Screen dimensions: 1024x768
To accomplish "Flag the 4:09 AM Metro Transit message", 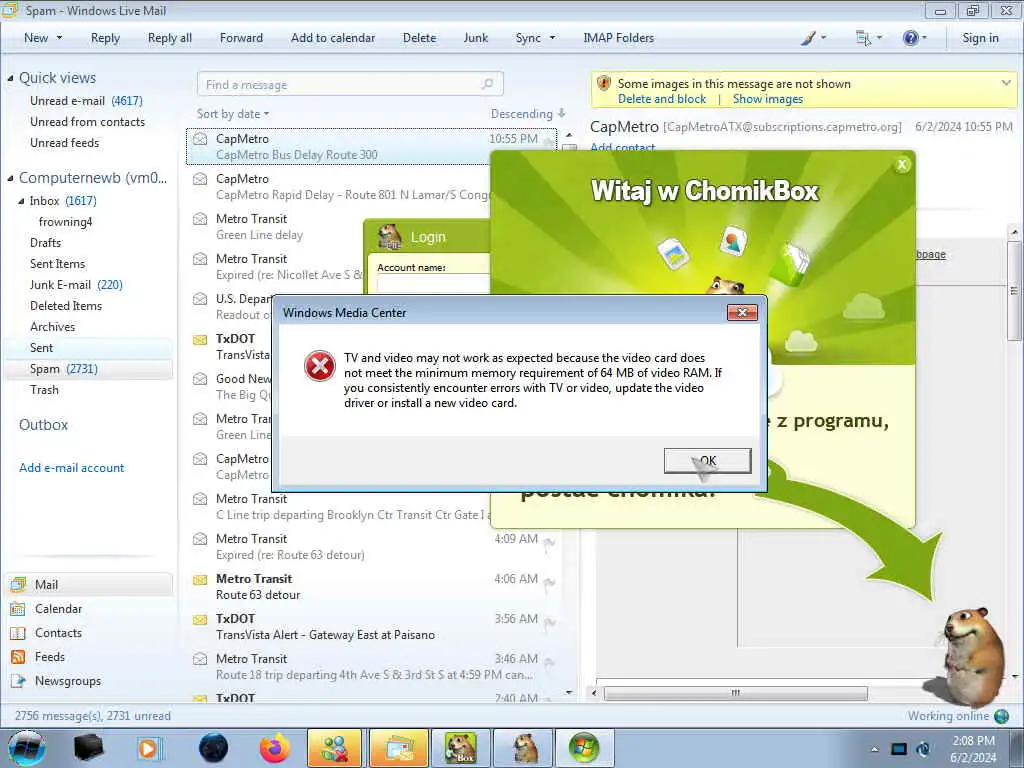I will [549, 542].
